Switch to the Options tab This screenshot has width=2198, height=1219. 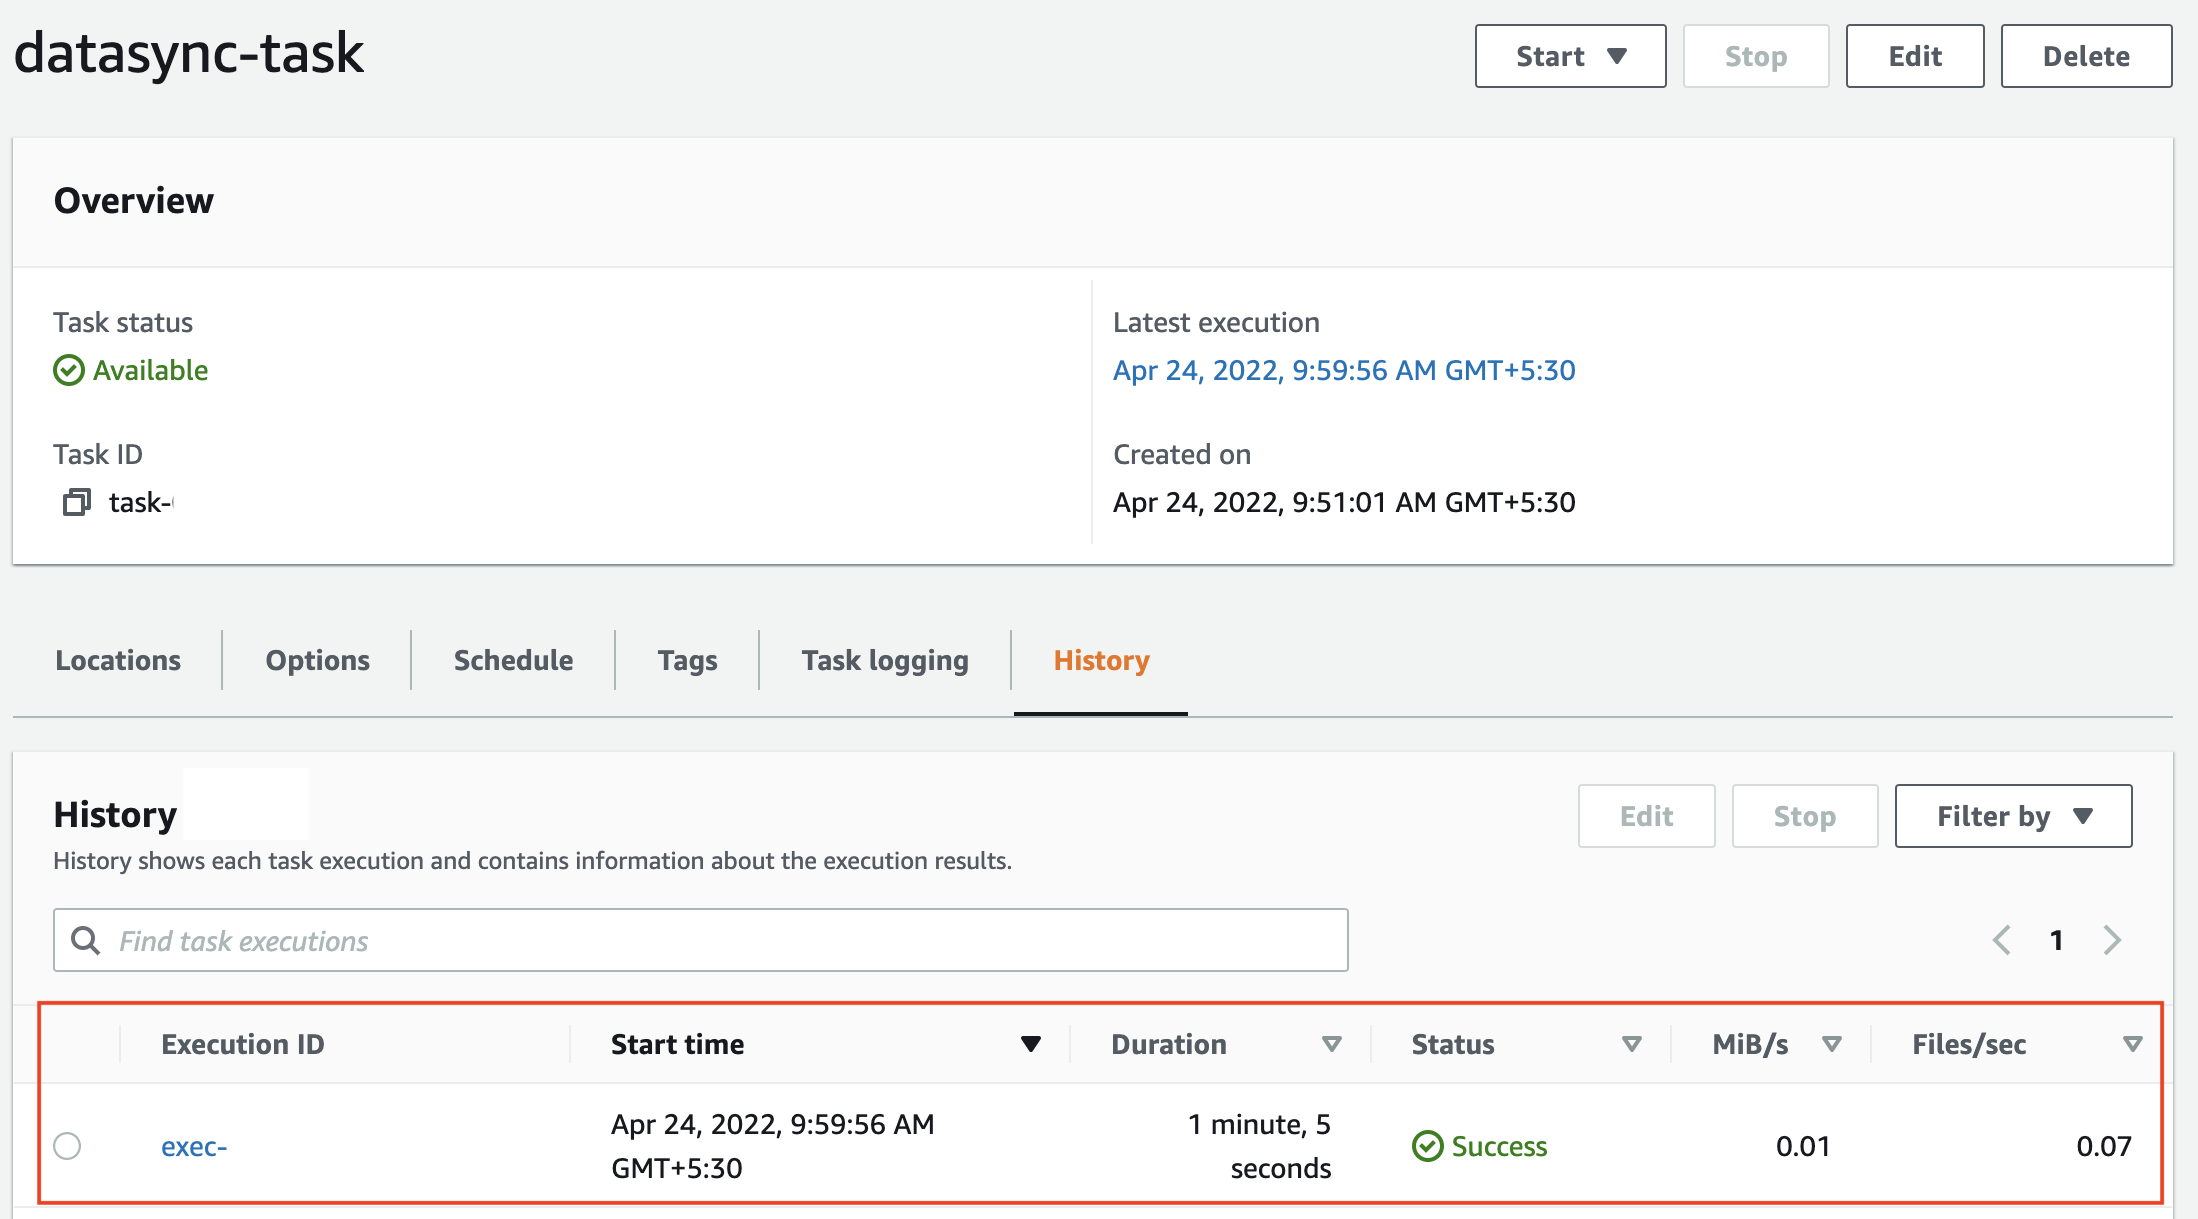pyautogui.click(x=317, y=660)
